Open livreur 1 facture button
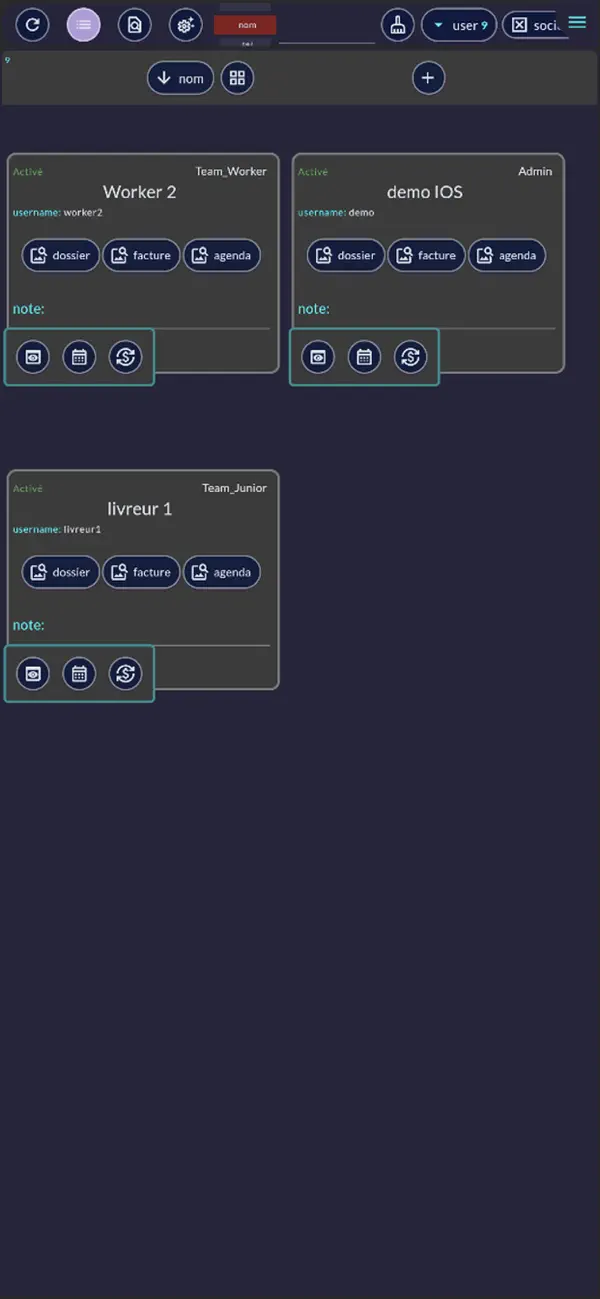The width and height of the screenshot is (600, 1299). [x=141, y=572]
